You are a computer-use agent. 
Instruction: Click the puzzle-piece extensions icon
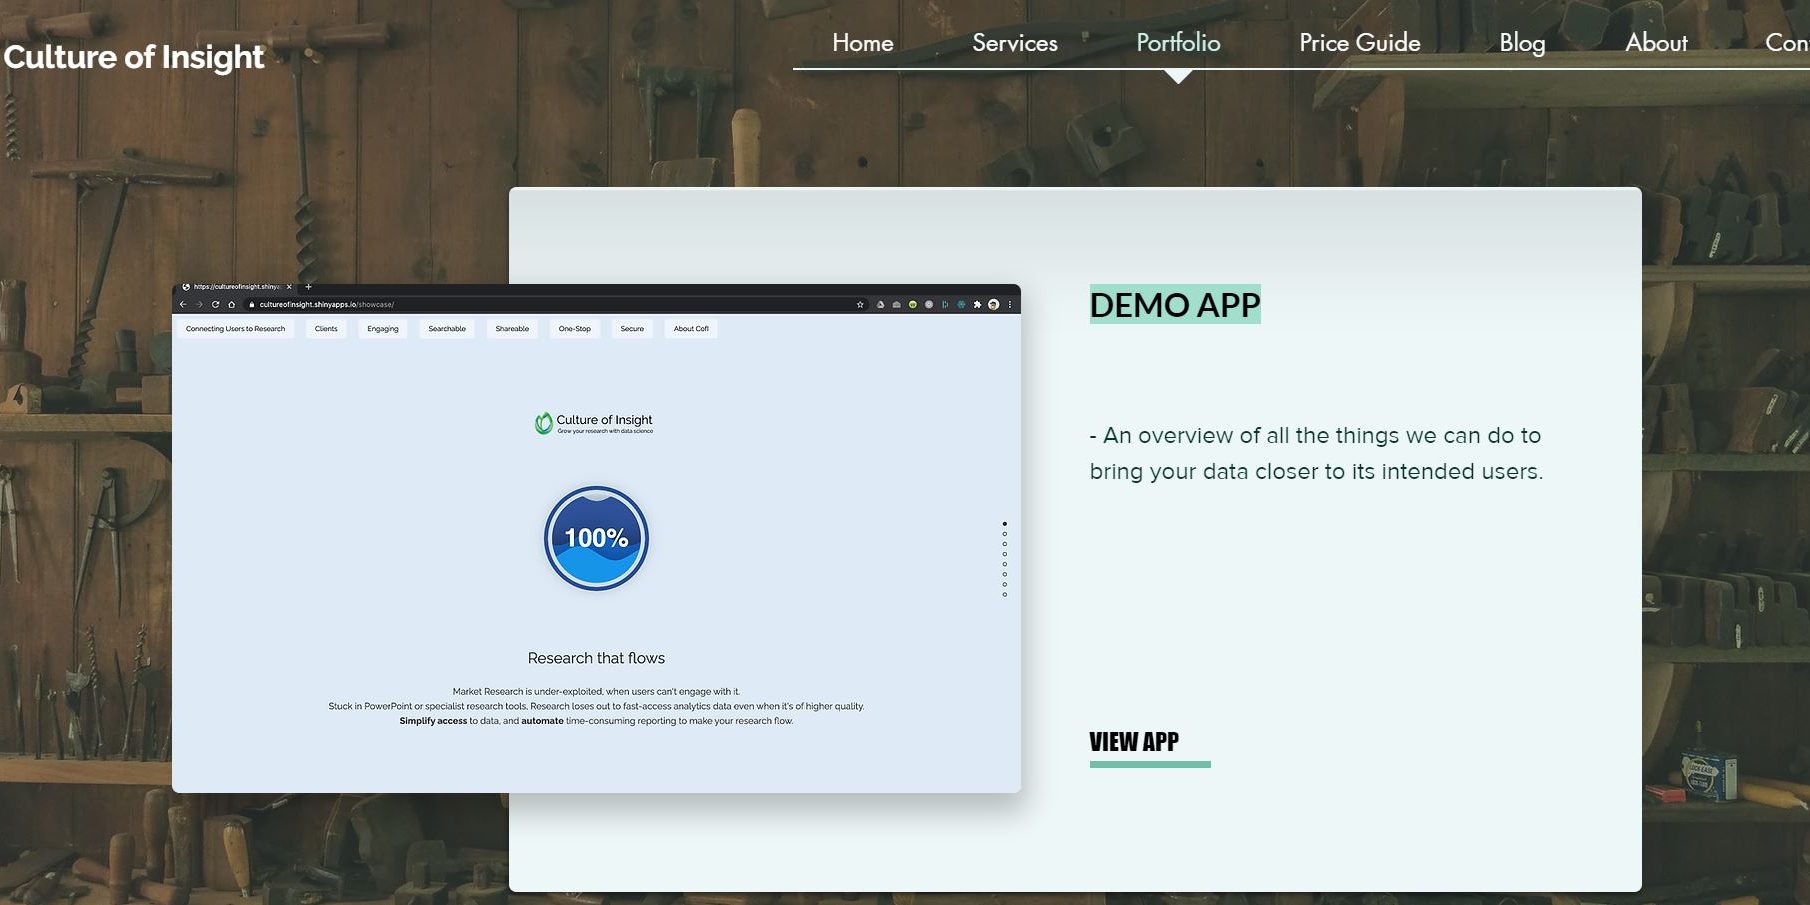pyautogui.click(x=977, y=305)
